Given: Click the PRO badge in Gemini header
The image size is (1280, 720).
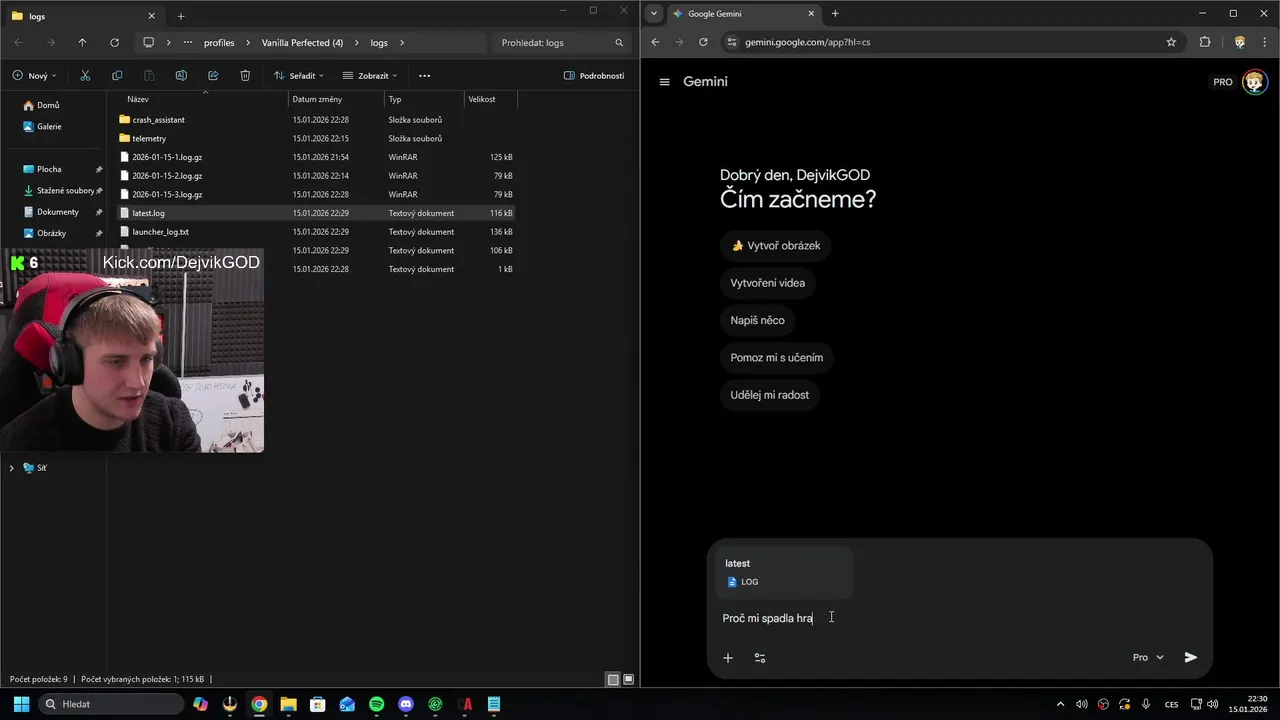Looking at the screenshot, I should coord(1223,82).
